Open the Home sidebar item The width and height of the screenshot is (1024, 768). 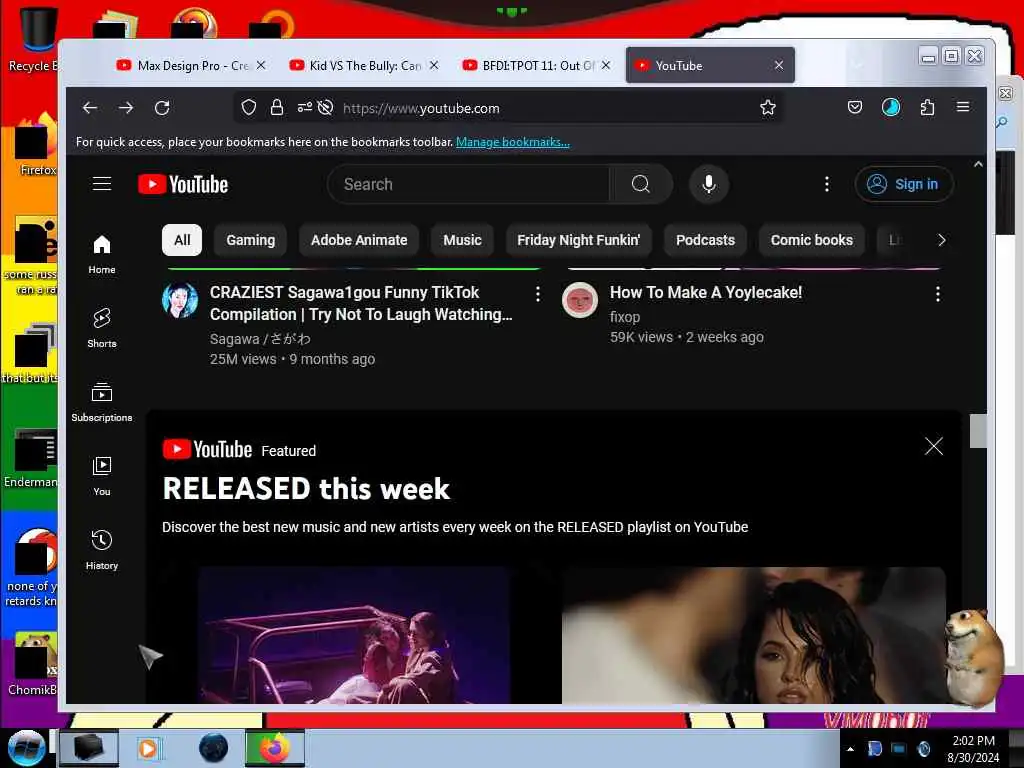(x=102, y=254)
